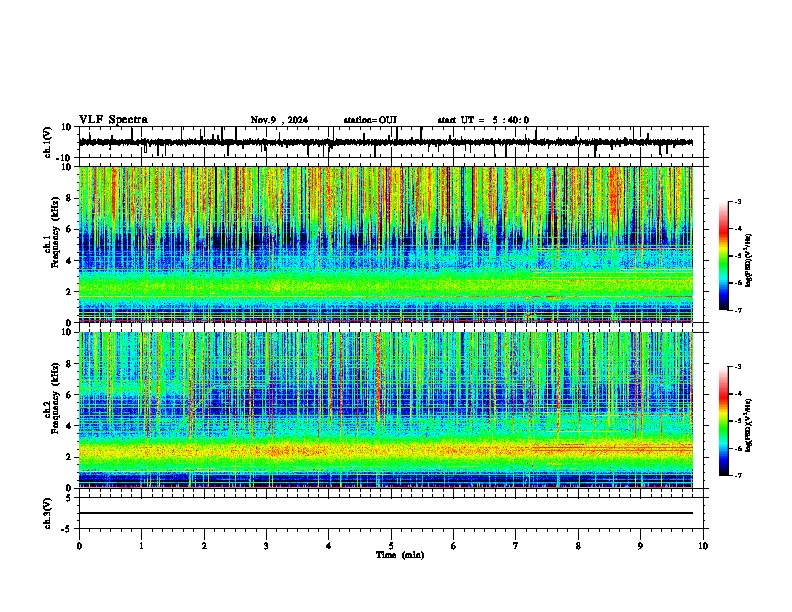Image resolution: width=792 pixels, height=612 pixels.
Task: Click the "VLF Spectra" plot title
Action: [x=113, y=120]
